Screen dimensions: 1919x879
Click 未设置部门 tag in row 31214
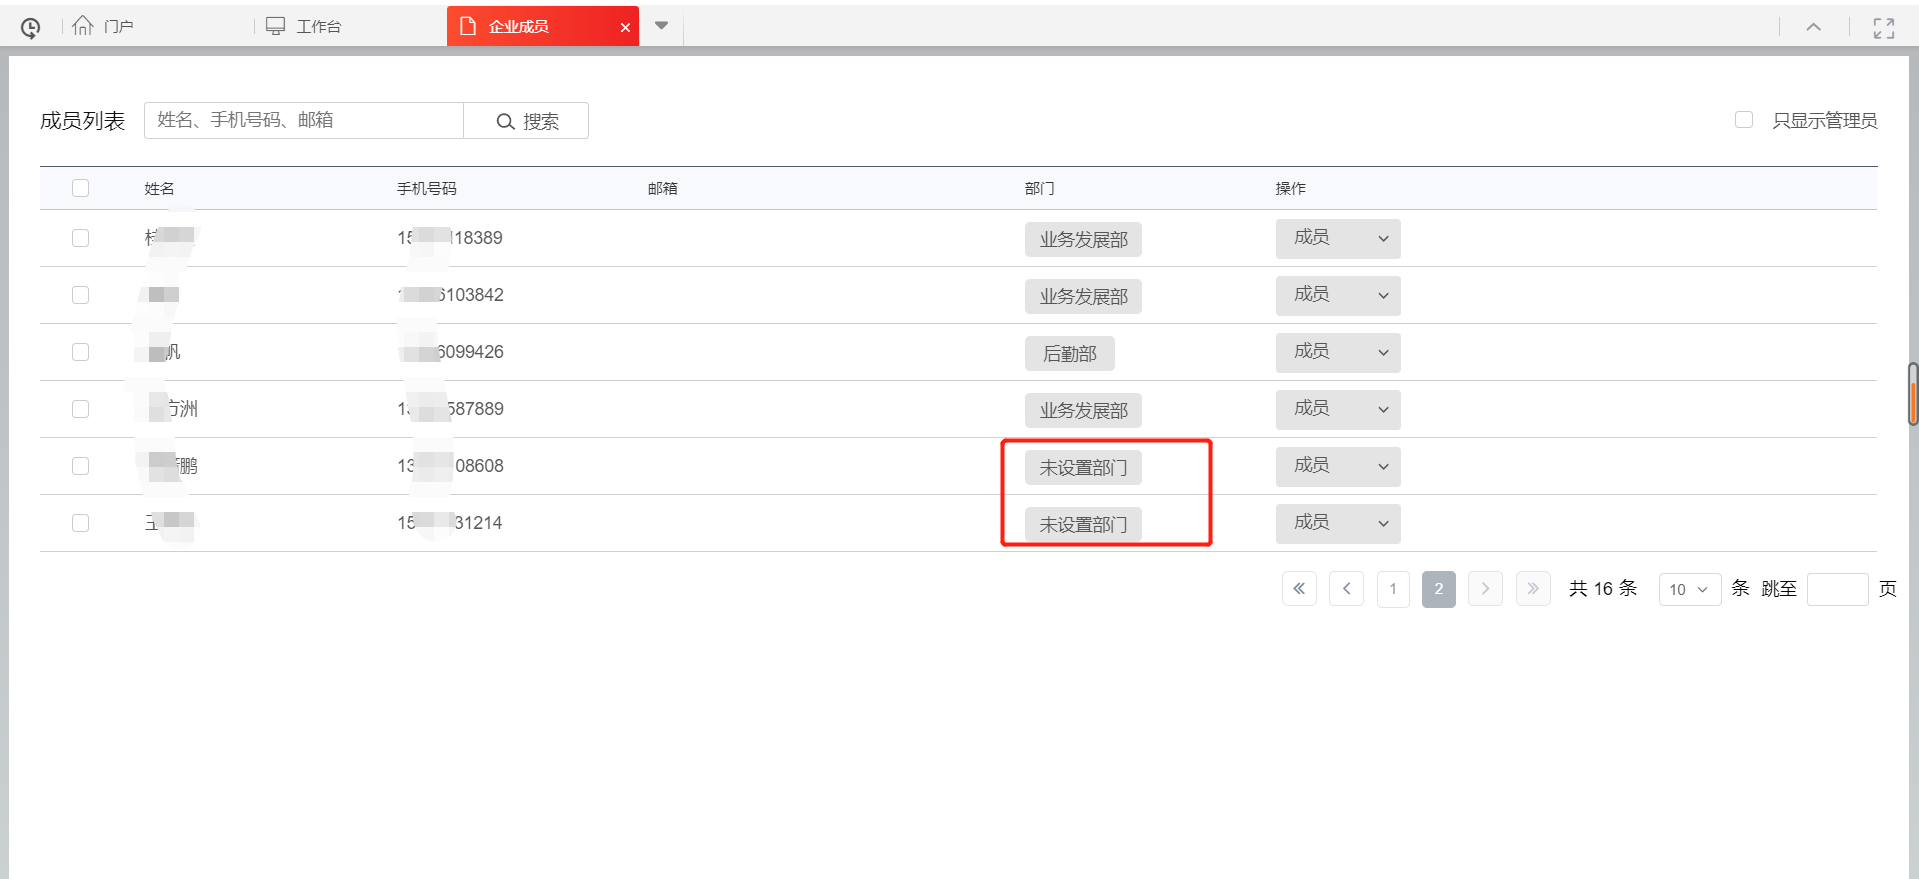pyautogui.click(x=1083, y=525)
